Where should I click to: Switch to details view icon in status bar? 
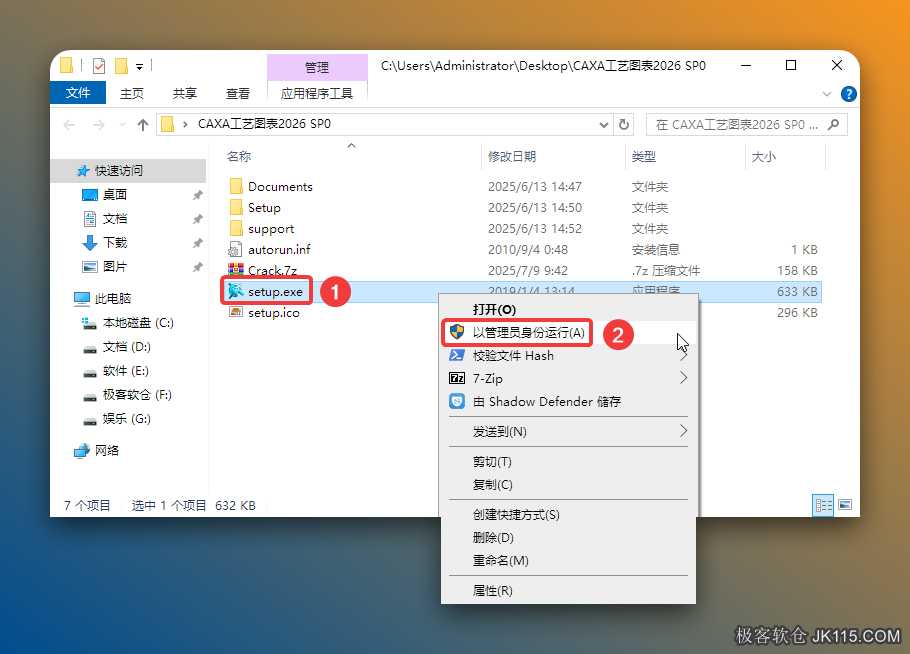pyautogui.click(x=823, y=505)
